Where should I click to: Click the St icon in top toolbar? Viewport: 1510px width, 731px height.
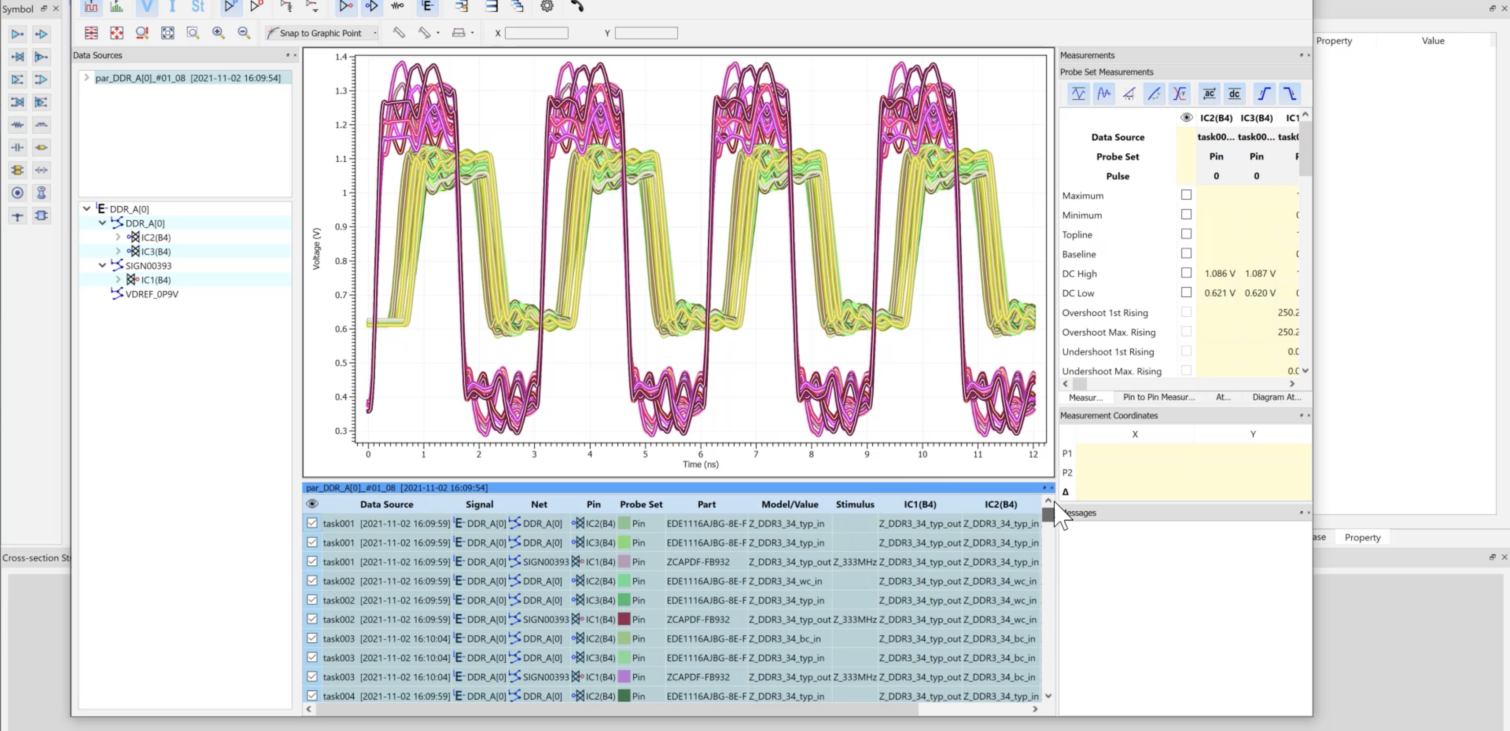[198, 6]
